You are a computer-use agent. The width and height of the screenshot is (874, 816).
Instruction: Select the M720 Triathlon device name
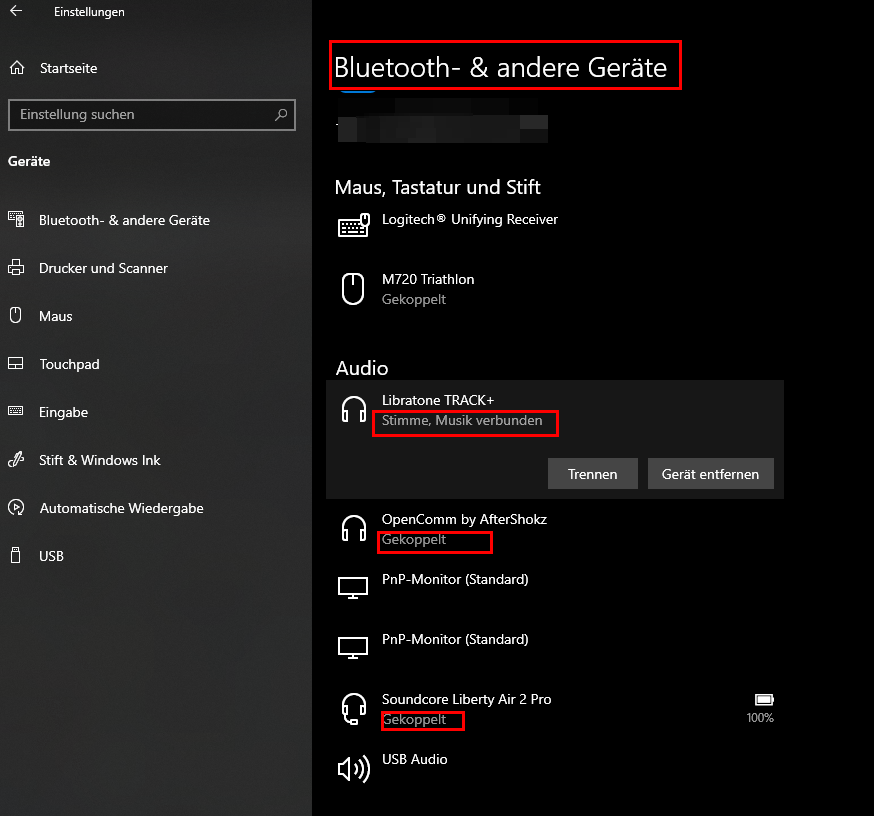[x=428, y=279]
